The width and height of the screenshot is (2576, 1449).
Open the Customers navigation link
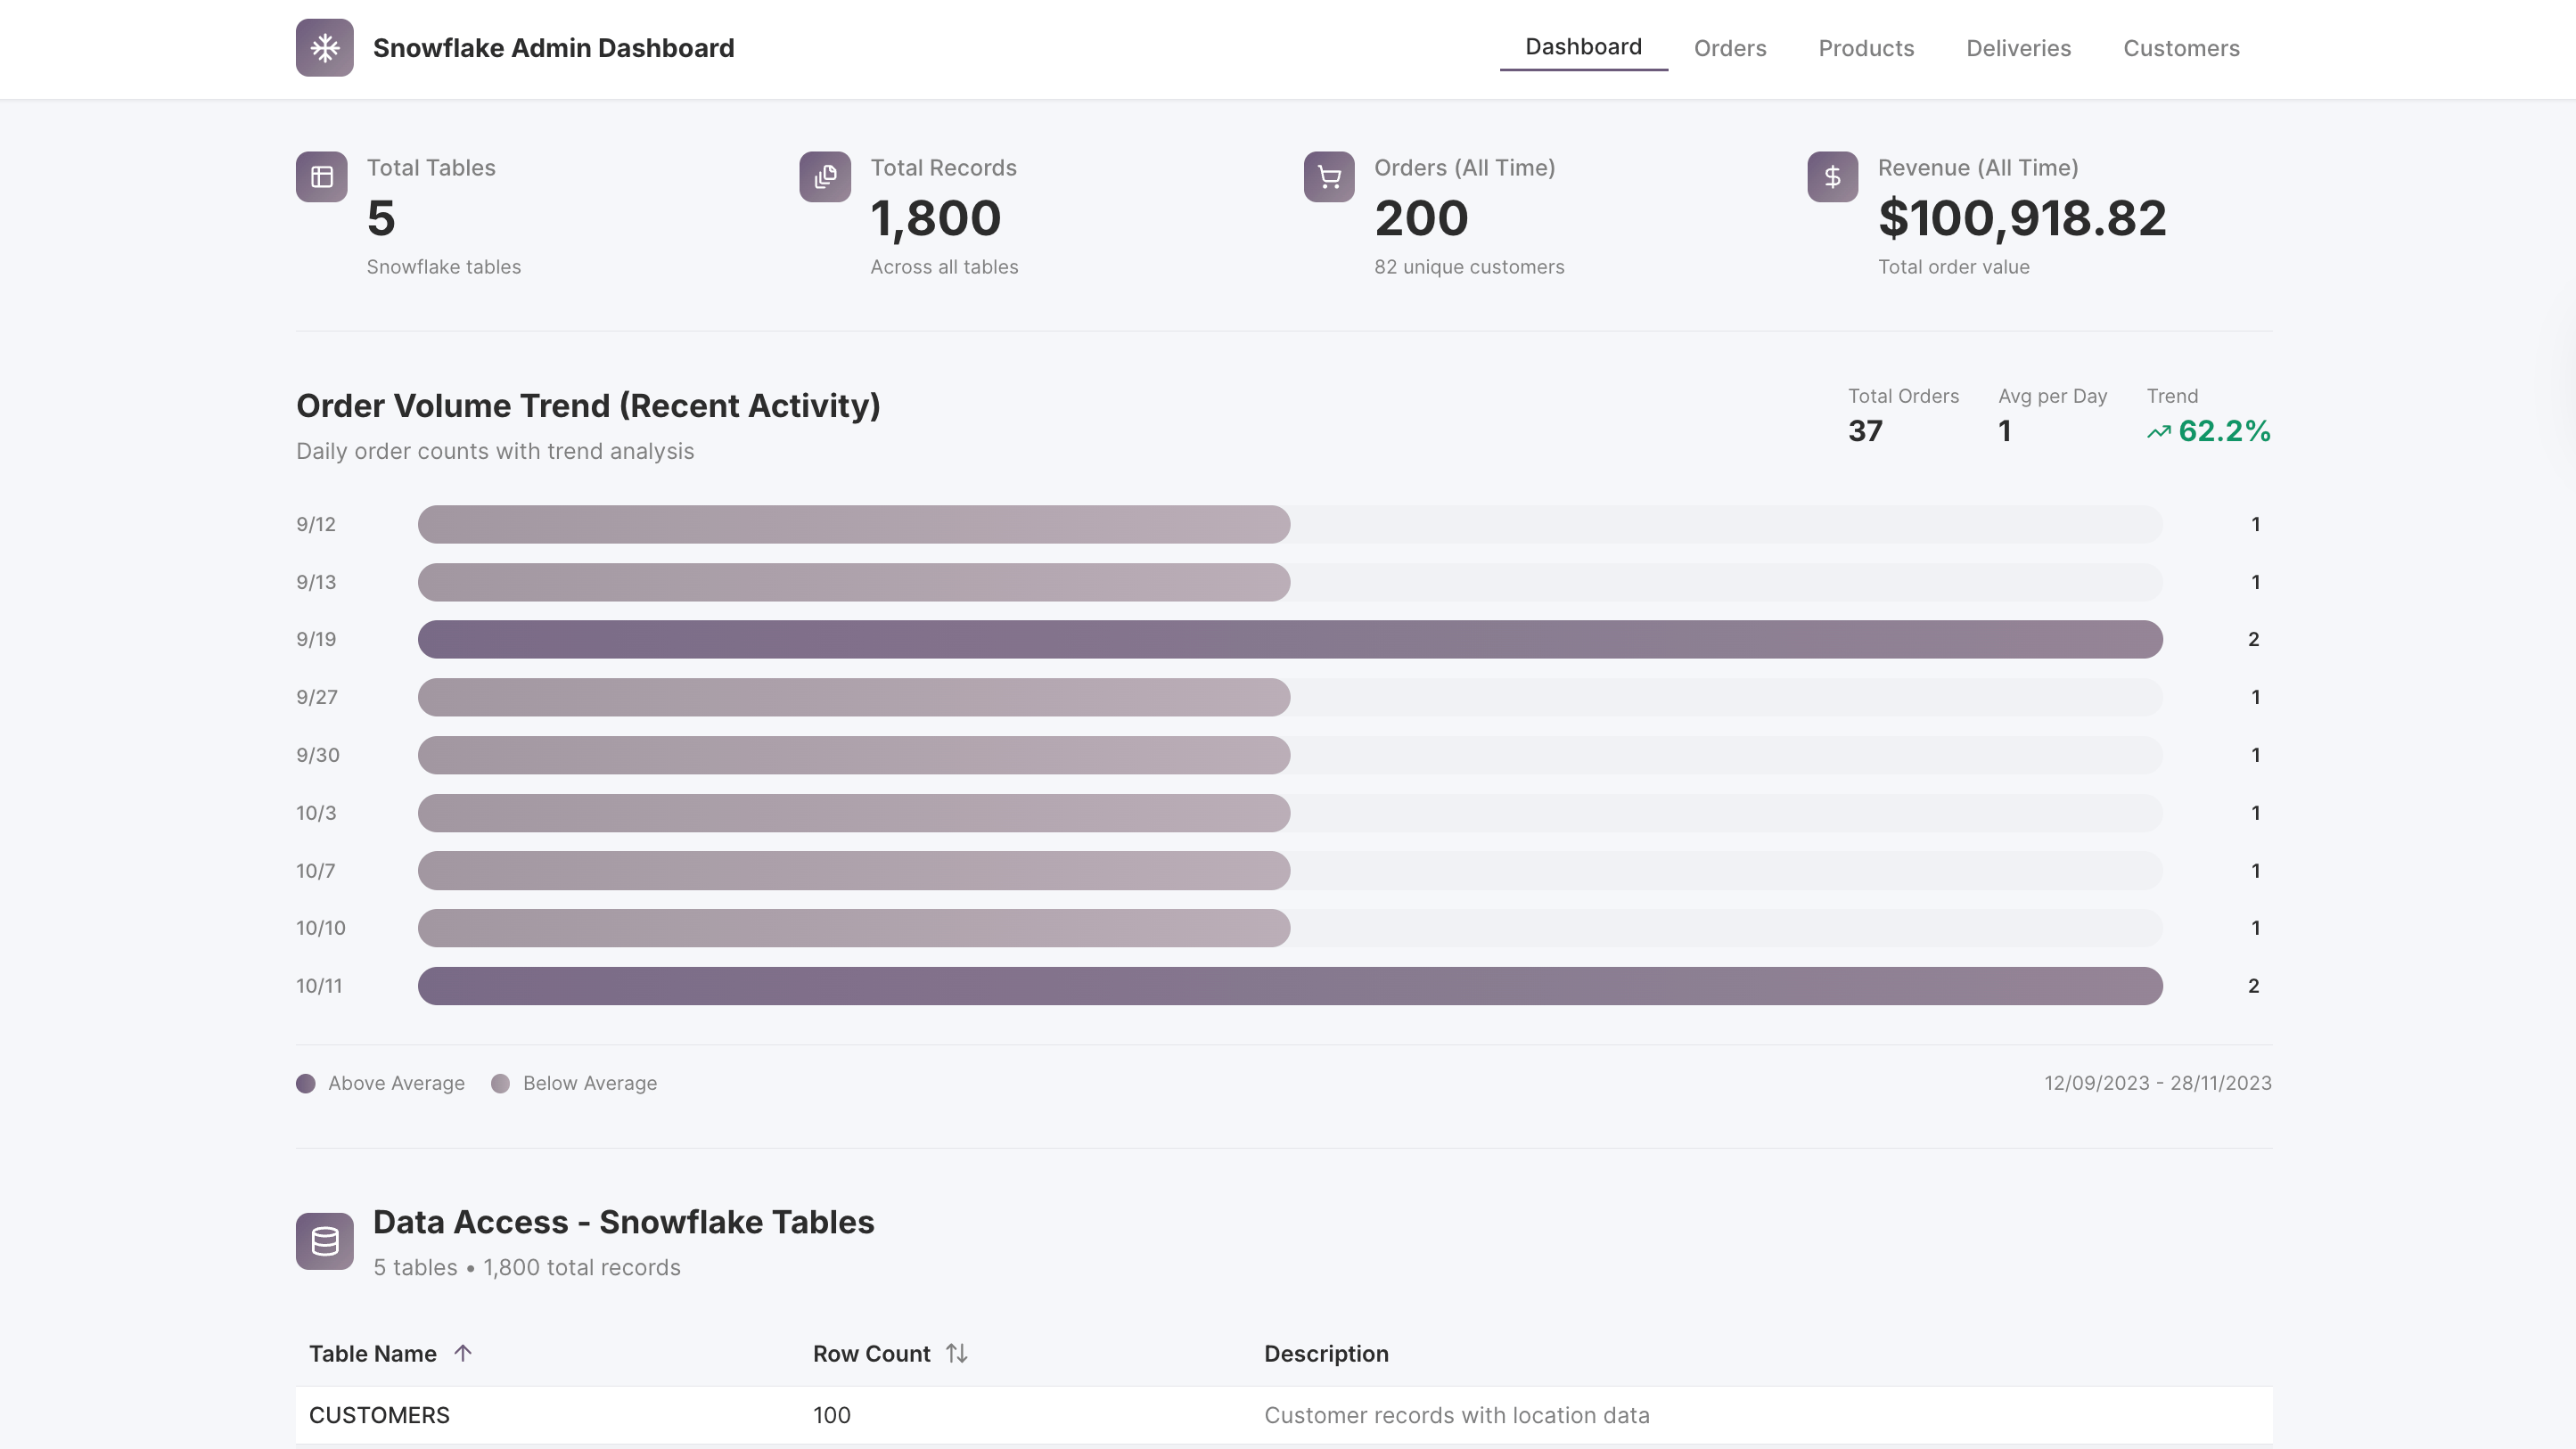[2181, 48]
